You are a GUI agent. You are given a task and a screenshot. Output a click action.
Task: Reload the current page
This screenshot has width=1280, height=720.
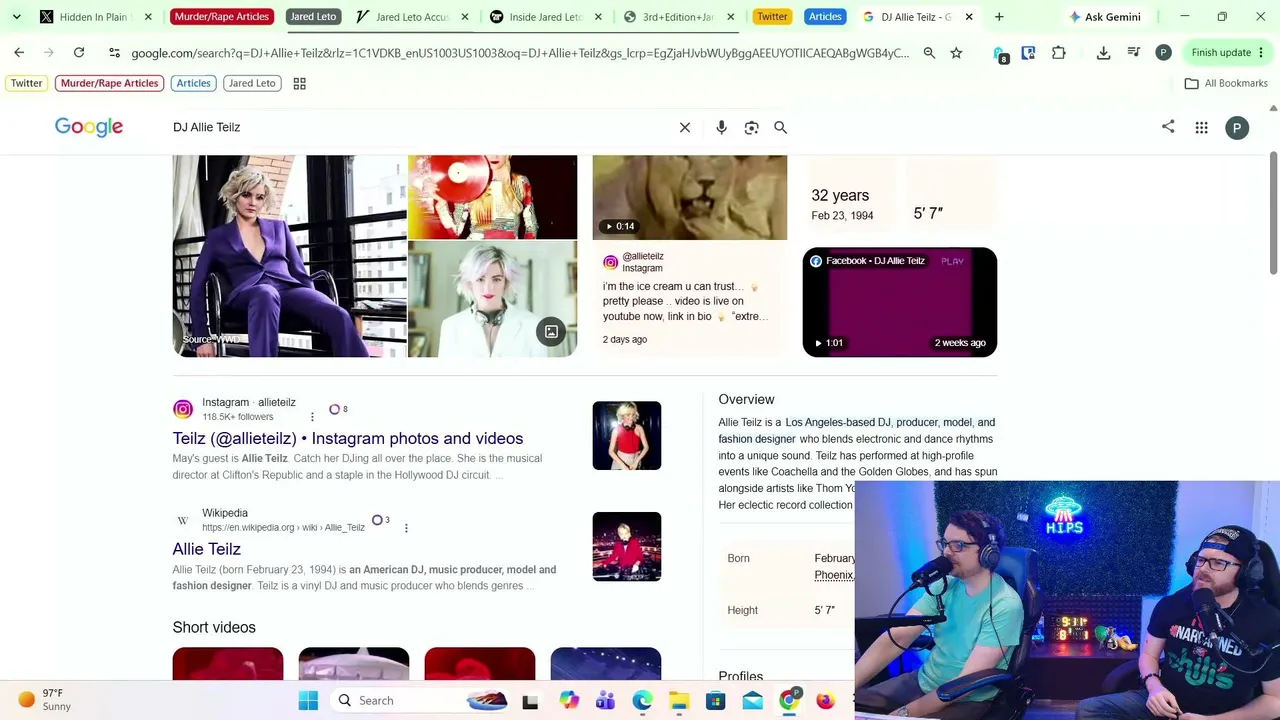click(x=79, y=52)
